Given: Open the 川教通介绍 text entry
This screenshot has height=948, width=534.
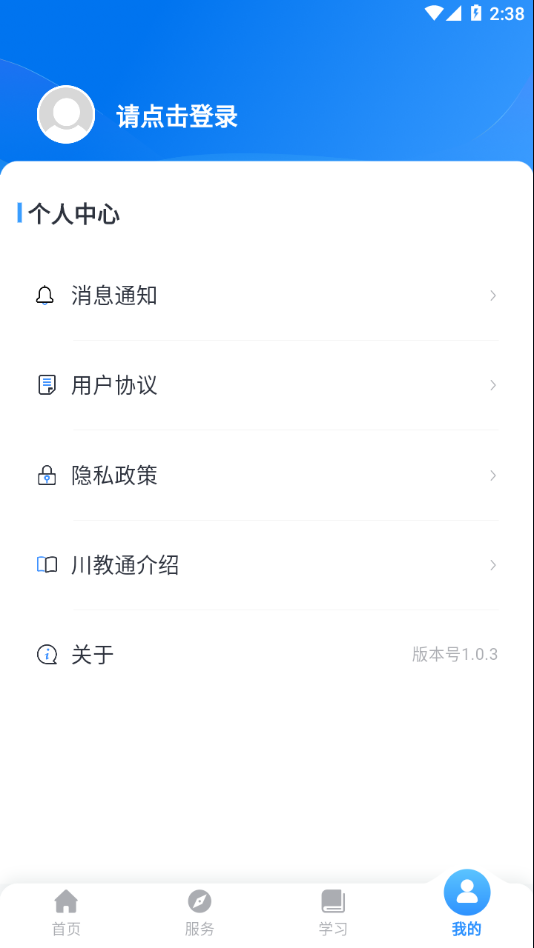Looking at the screenshot, I should coord(125,565).
